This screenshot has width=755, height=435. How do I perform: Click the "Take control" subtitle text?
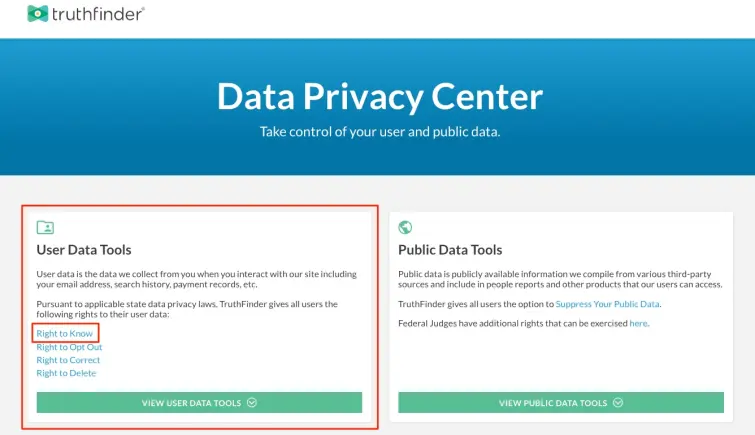[x=379, y=132]
